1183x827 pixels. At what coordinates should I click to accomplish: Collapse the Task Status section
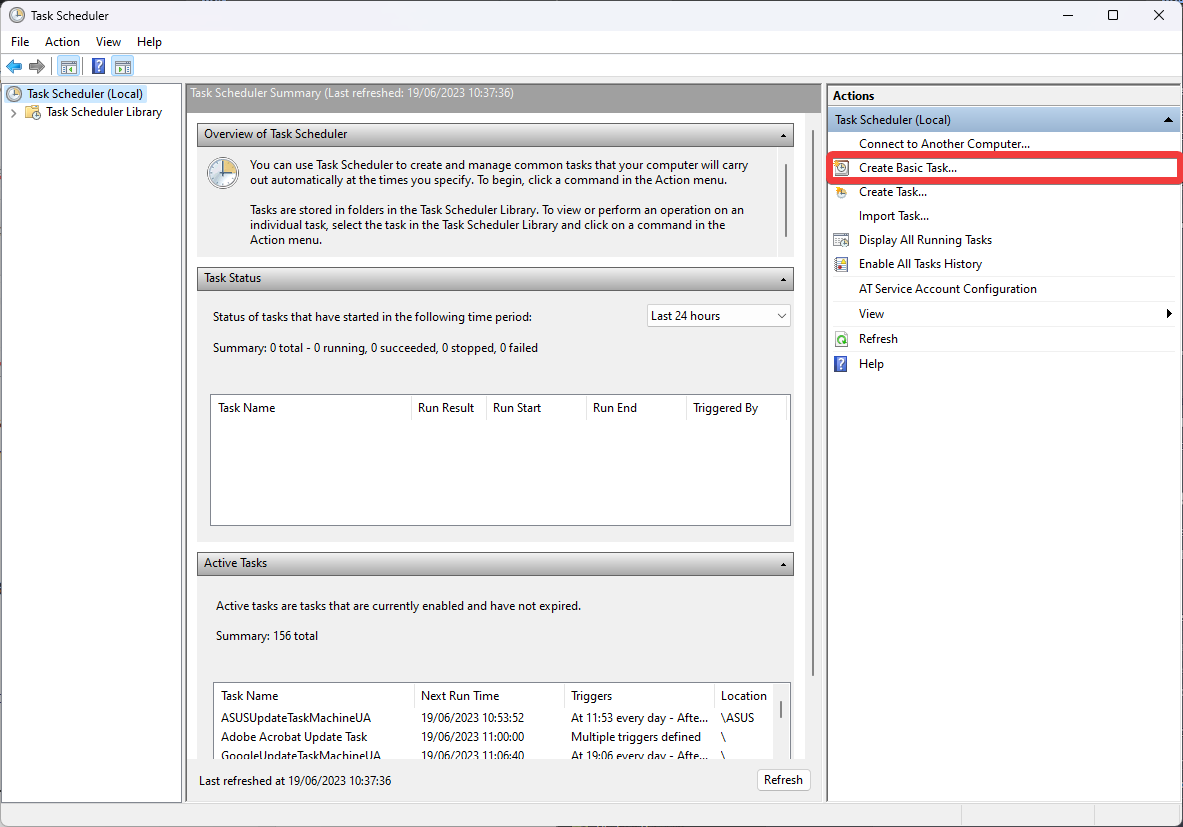(784, 279)
